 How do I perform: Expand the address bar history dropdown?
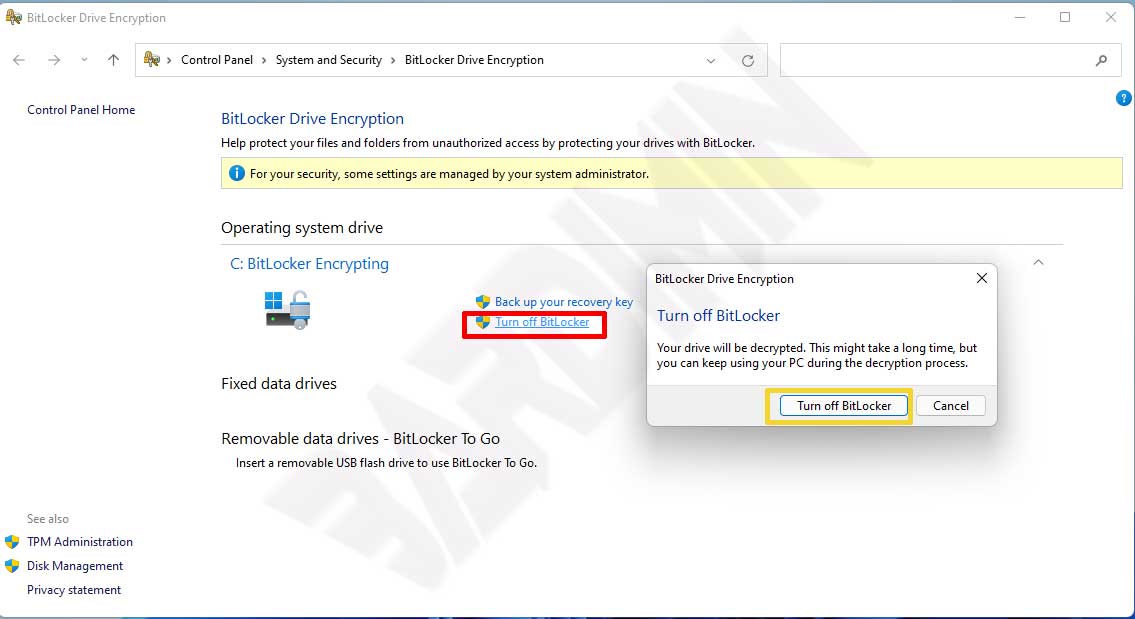(711, 60)
